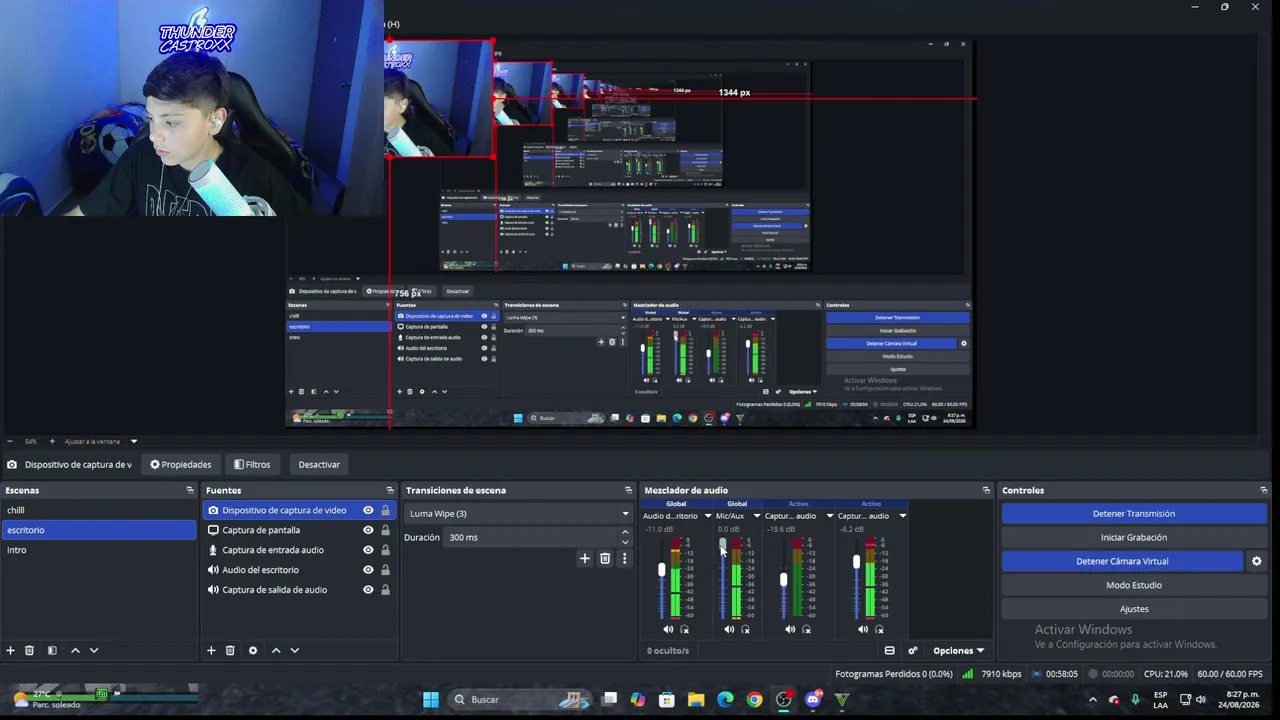
Task: Select the chilll scene
Action: pyautogui.click(x=99, y=510)
